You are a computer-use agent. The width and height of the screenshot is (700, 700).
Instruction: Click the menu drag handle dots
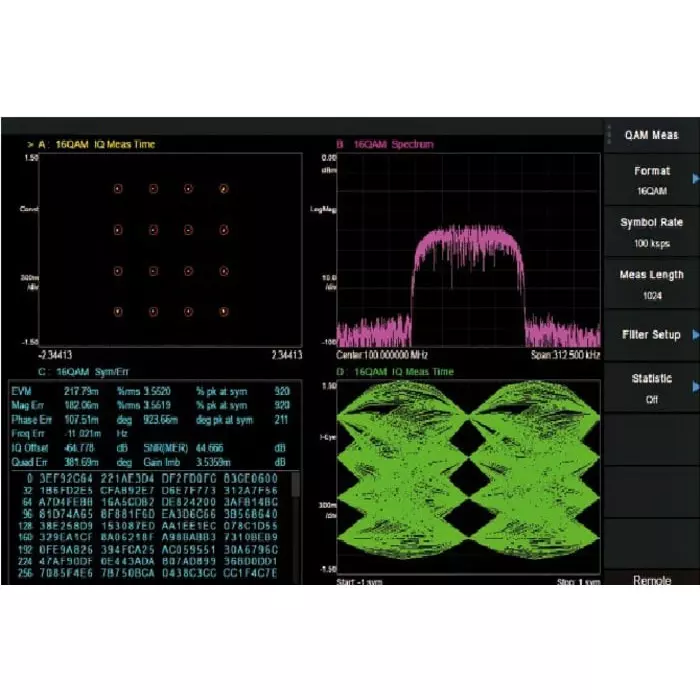pyautogui.click(x=609, y=134)
